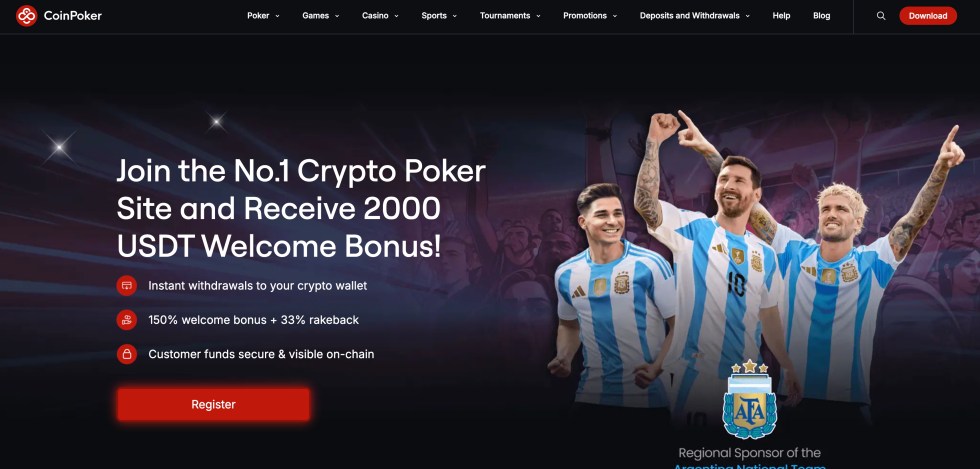Expand the Promotions dropdown
Screen dimensions: 980x469
point(590,16)
